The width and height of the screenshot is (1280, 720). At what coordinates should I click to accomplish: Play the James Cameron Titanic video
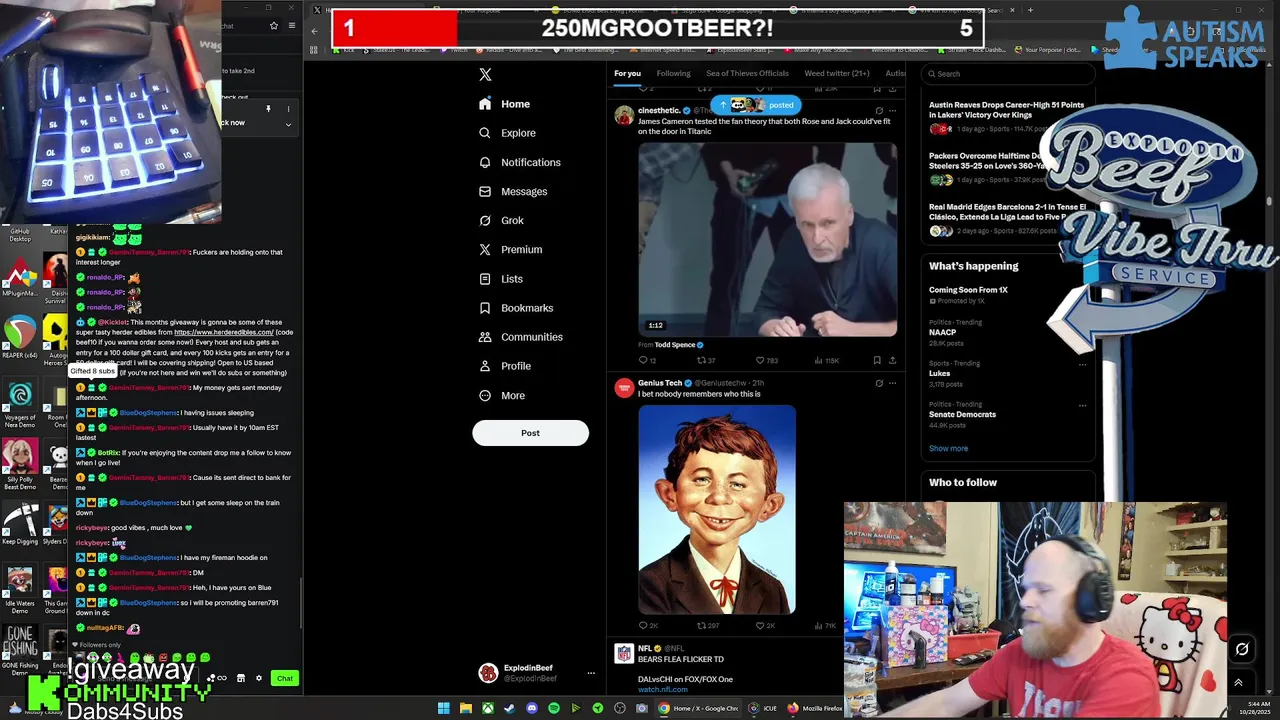[x=767, y=239]
